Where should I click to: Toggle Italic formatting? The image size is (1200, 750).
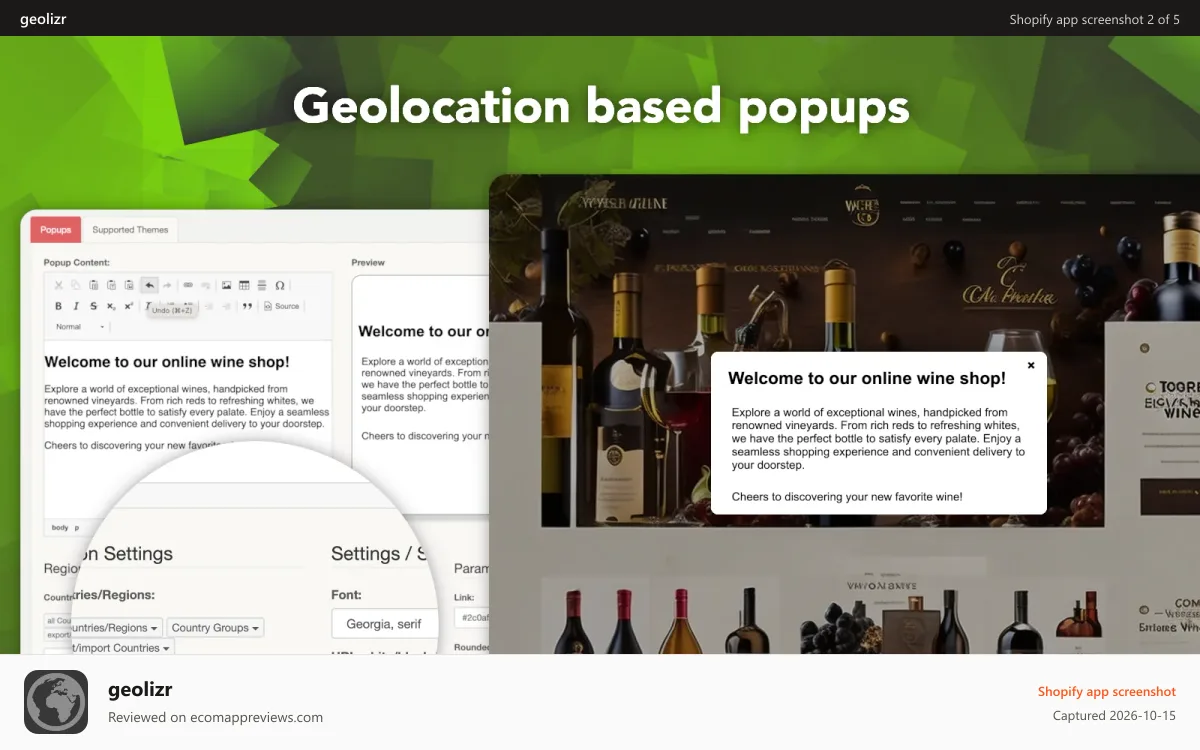coord(76,306)
